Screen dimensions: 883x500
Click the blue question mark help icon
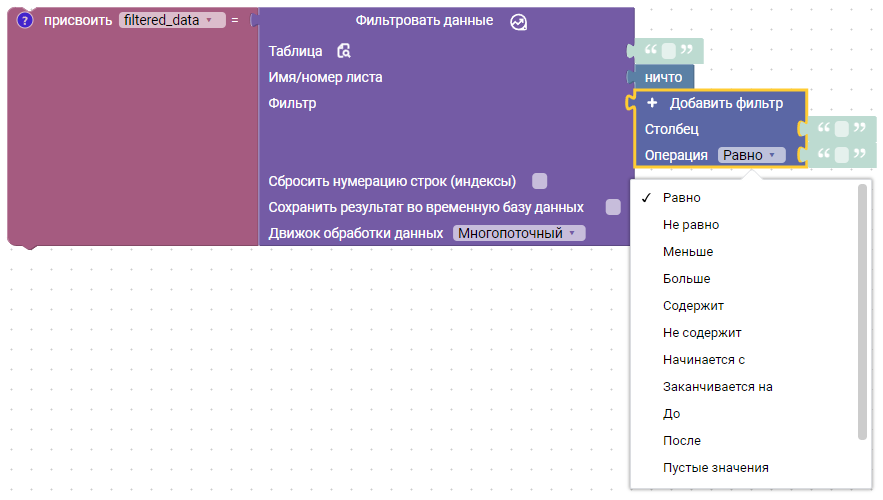pyautogui.click(x=26, y=20)
